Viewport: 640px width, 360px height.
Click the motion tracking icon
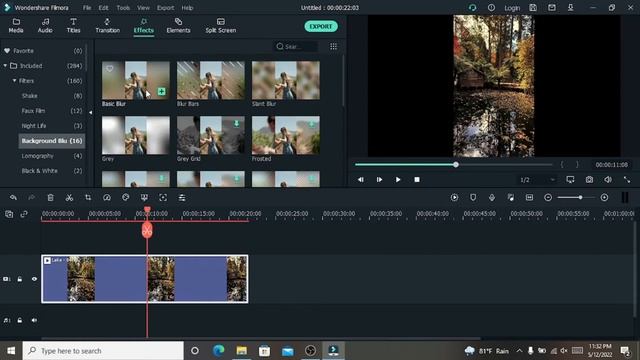pyautogui.click(x=163, y=198)
